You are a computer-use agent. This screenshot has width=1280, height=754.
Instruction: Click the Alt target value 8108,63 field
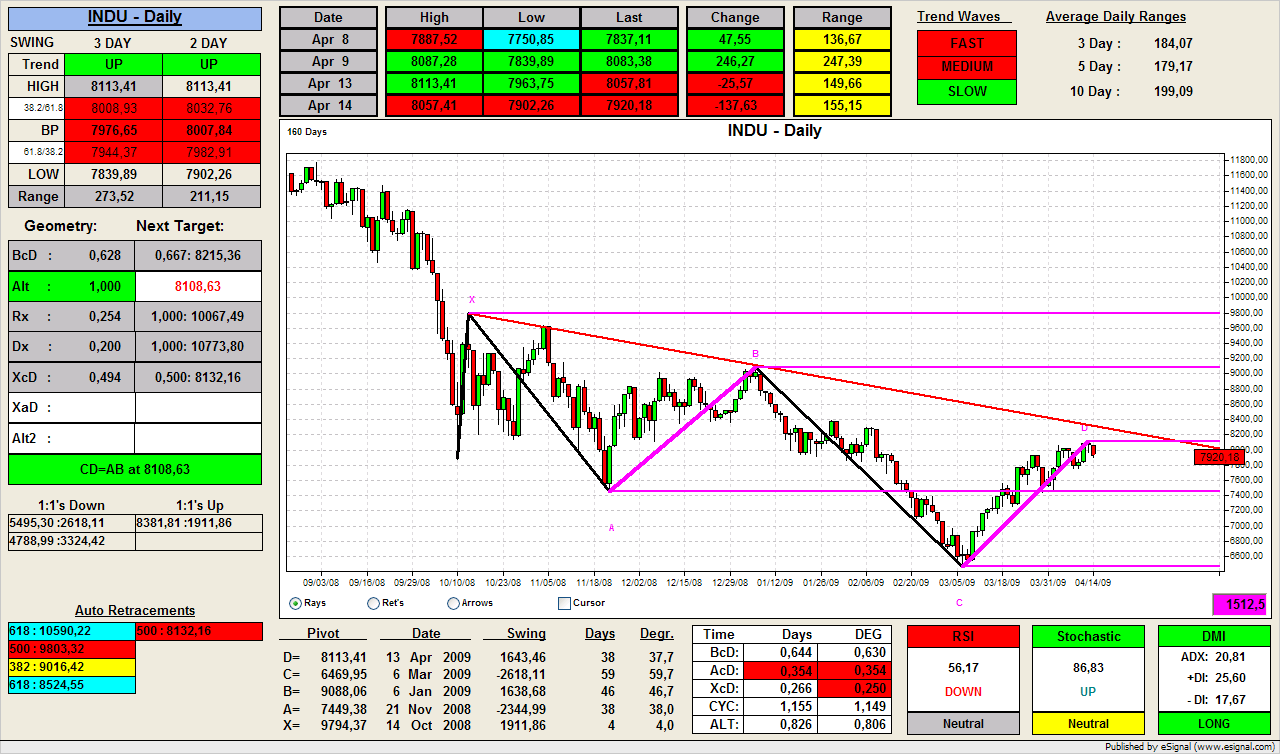[197, 286]
